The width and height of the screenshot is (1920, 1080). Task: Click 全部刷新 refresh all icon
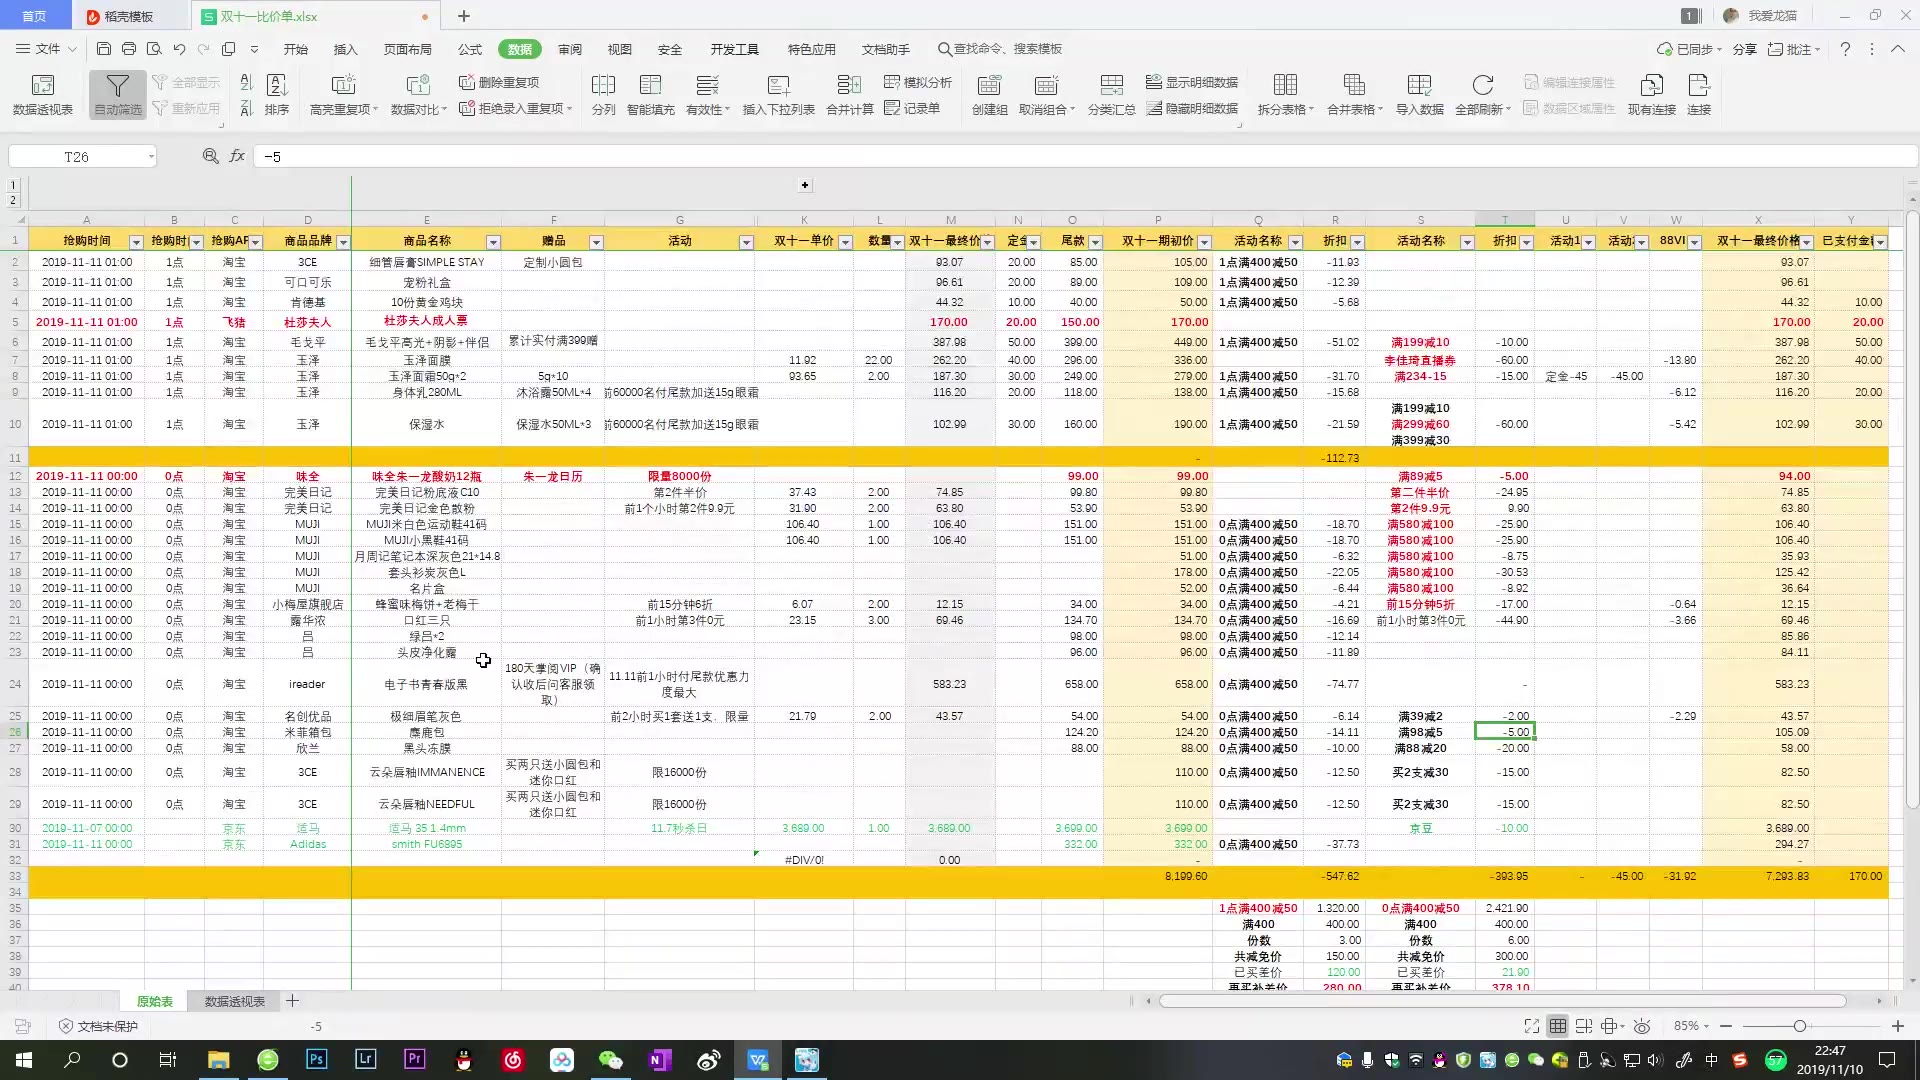[1483, 95]
